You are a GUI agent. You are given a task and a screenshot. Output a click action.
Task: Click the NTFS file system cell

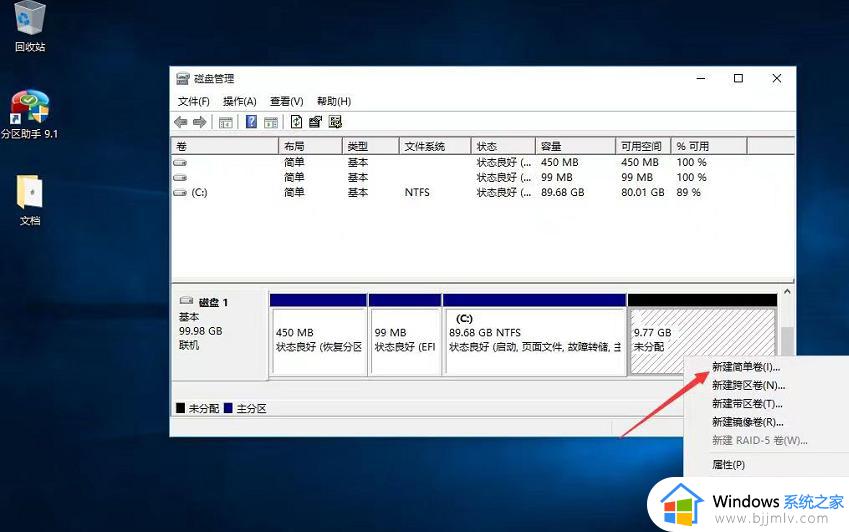(417, 193)
